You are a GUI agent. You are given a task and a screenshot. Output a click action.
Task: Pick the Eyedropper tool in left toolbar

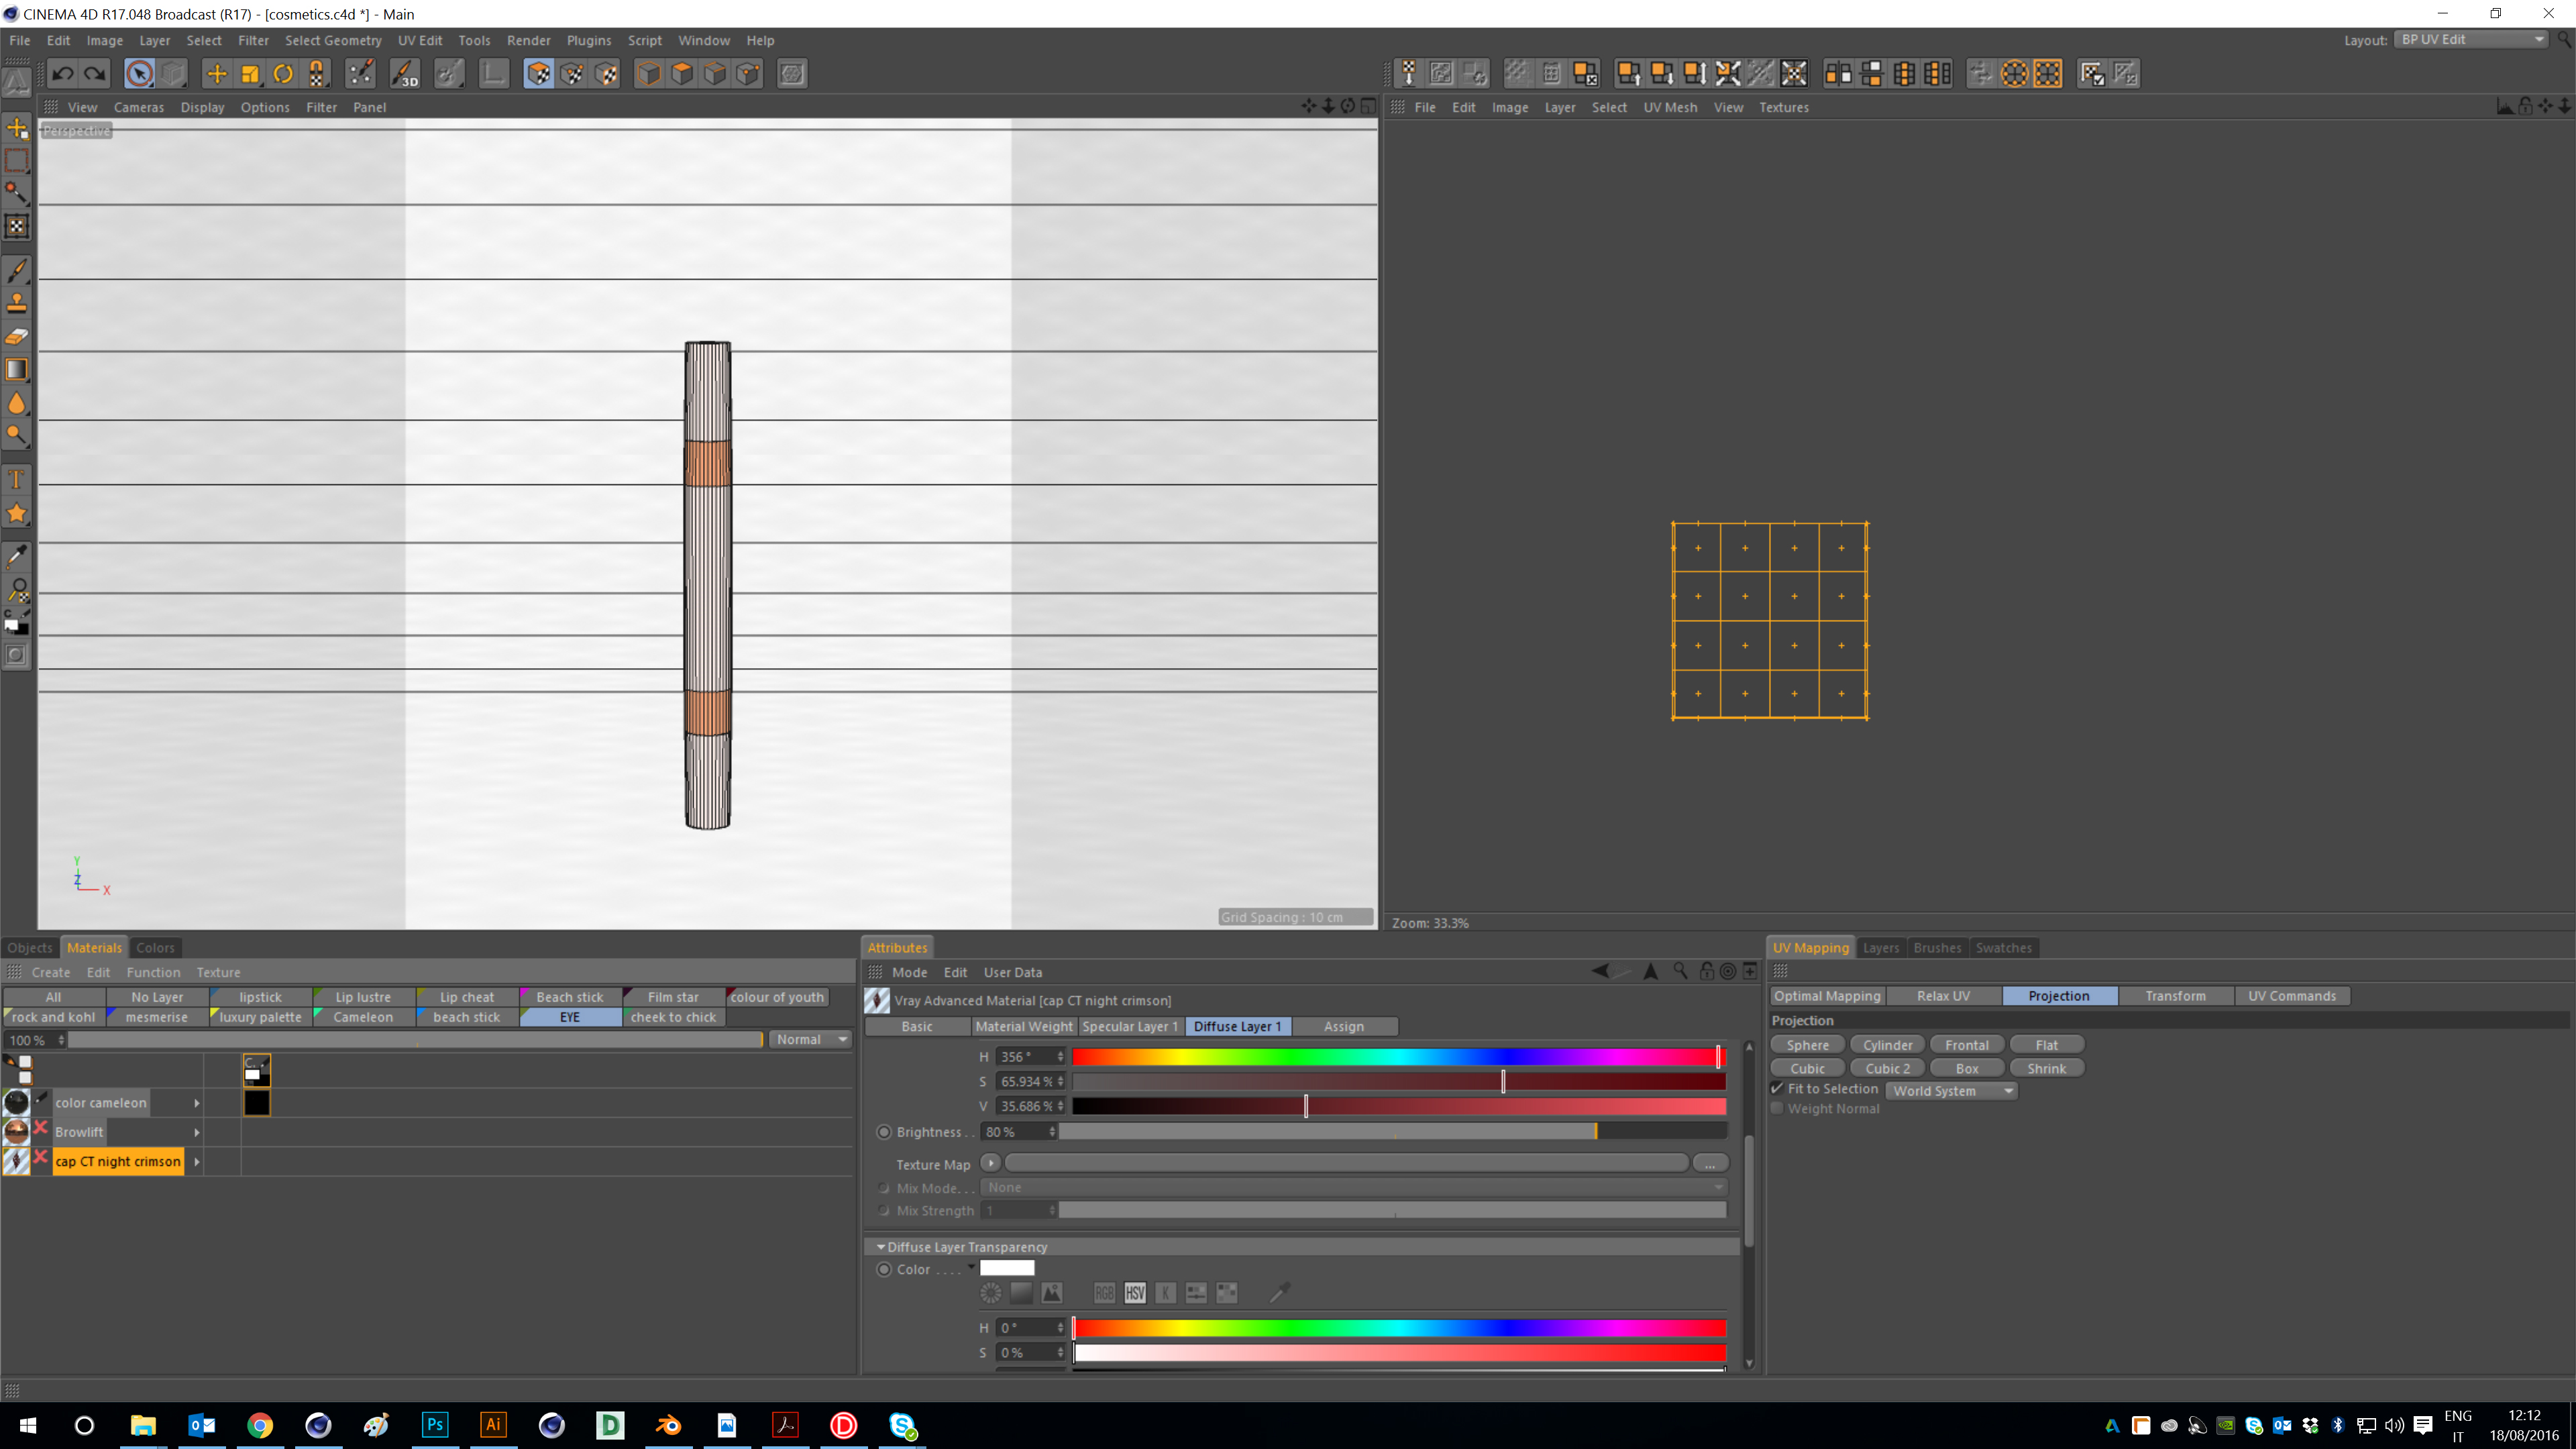[x=17, y=556]
